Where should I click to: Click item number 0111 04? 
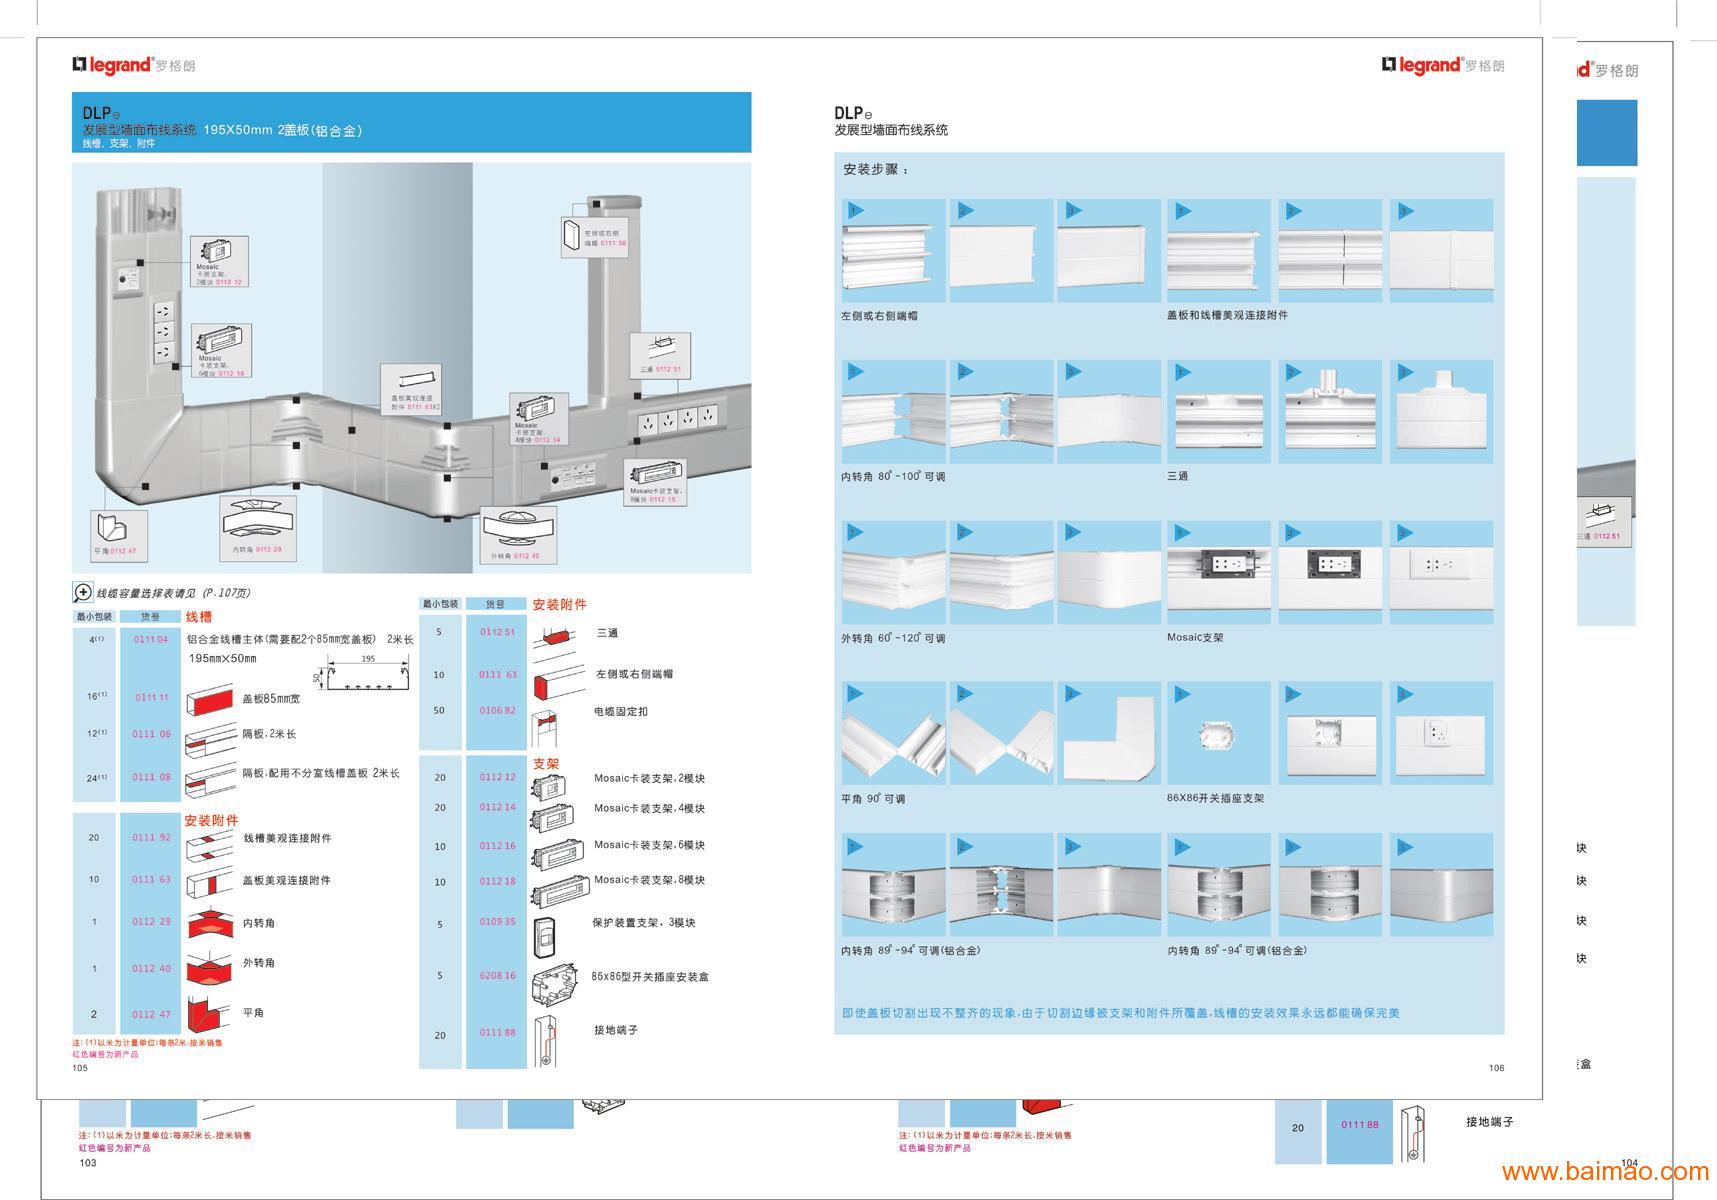[x=150, y=639]
